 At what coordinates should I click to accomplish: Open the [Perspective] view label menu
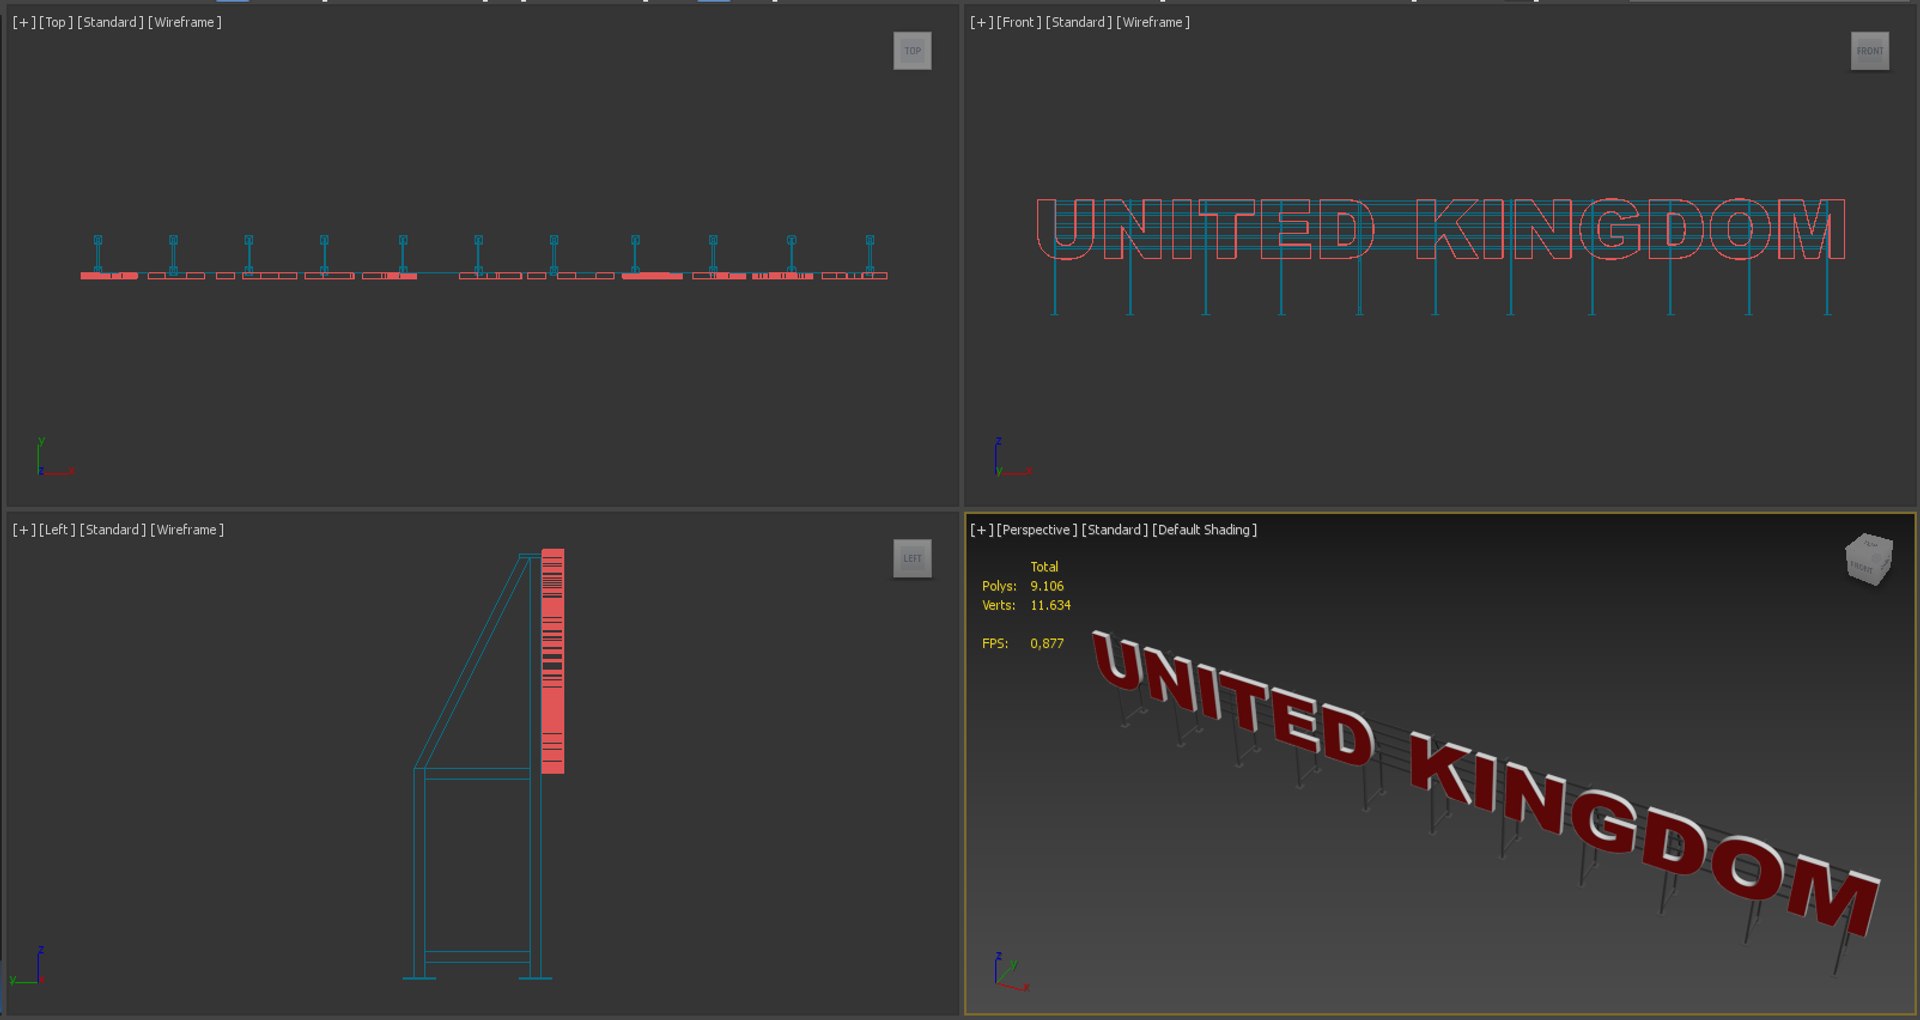coord(1037,530)
